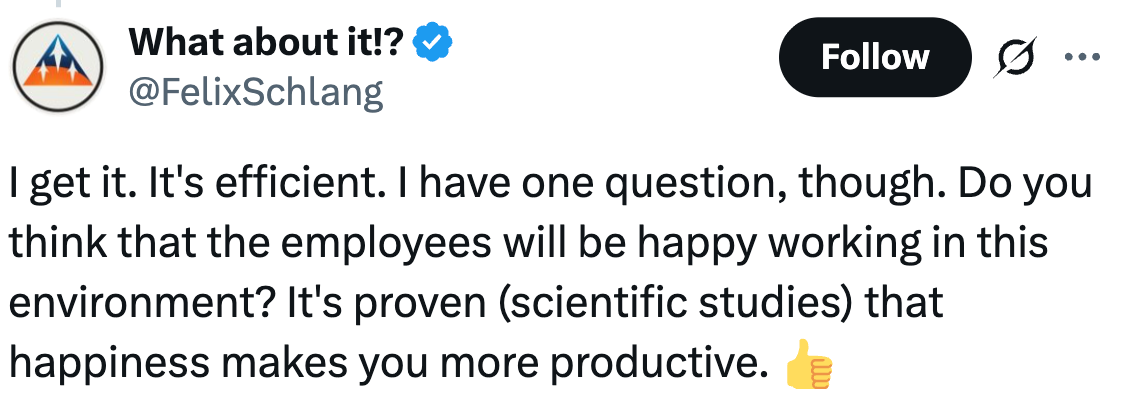This screenshot has height=412, width=1142.
Task: Open the three-dot more options menu
Action: (x=1082, y=56)
